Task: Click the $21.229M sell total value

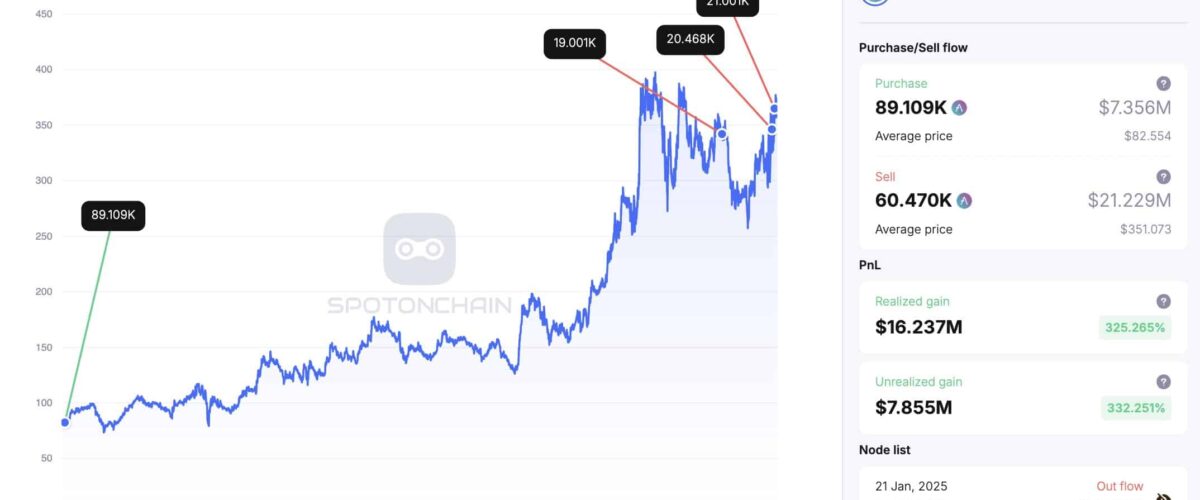Action: pos(1129,201)
